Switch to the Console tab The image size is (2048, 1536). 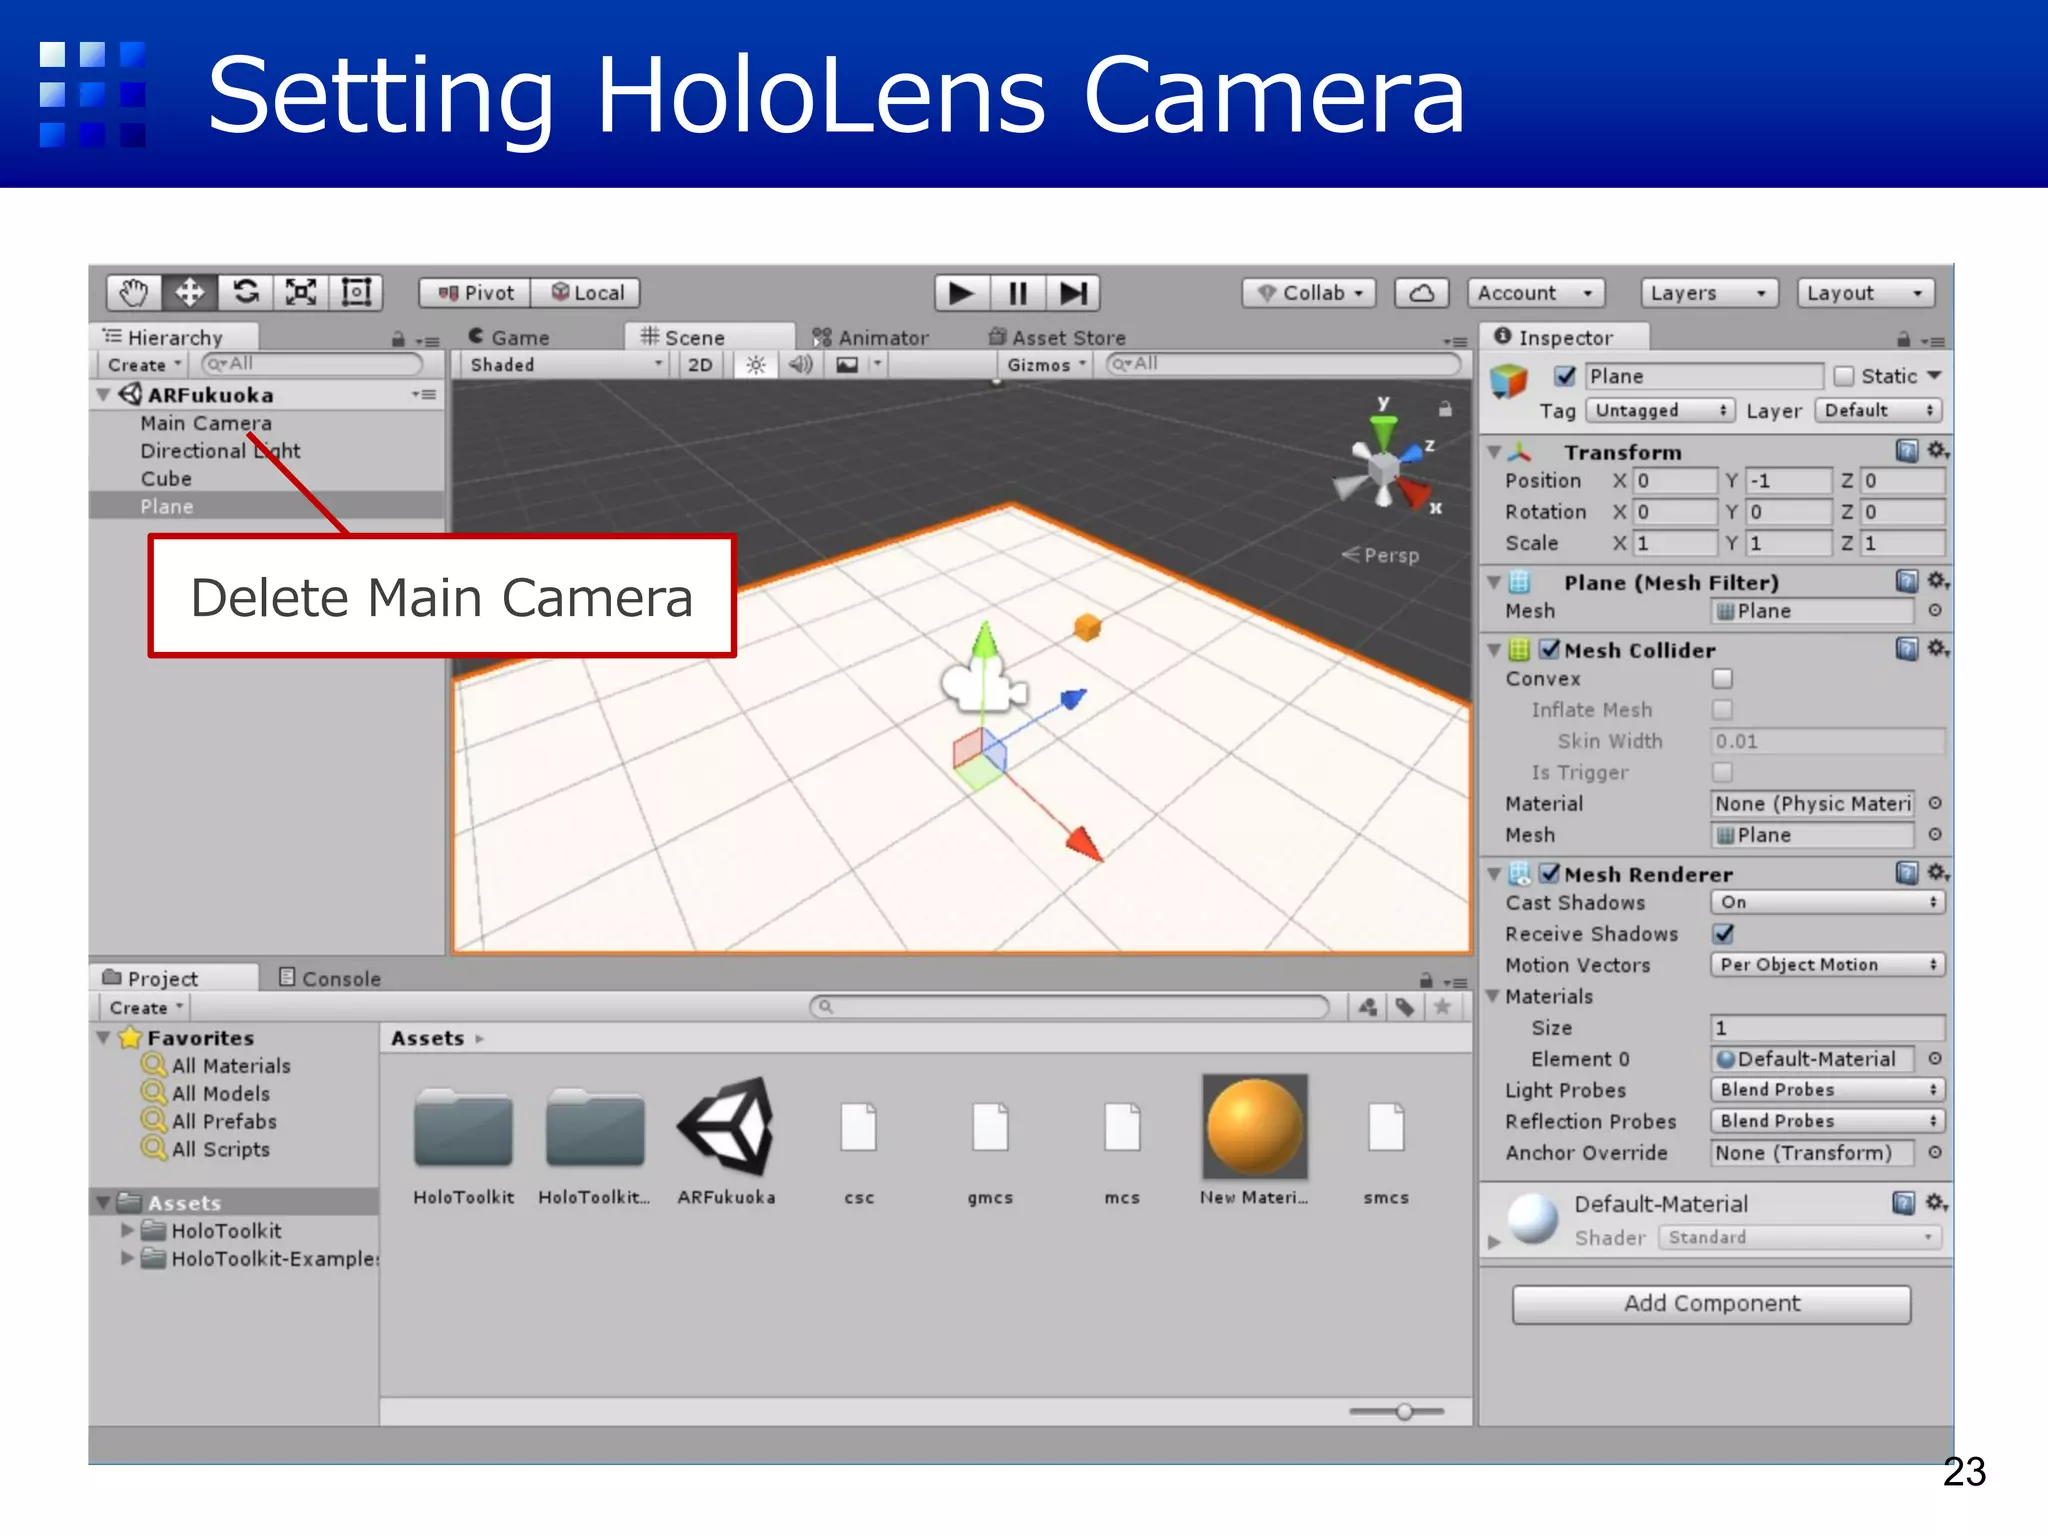pos(330,978)
